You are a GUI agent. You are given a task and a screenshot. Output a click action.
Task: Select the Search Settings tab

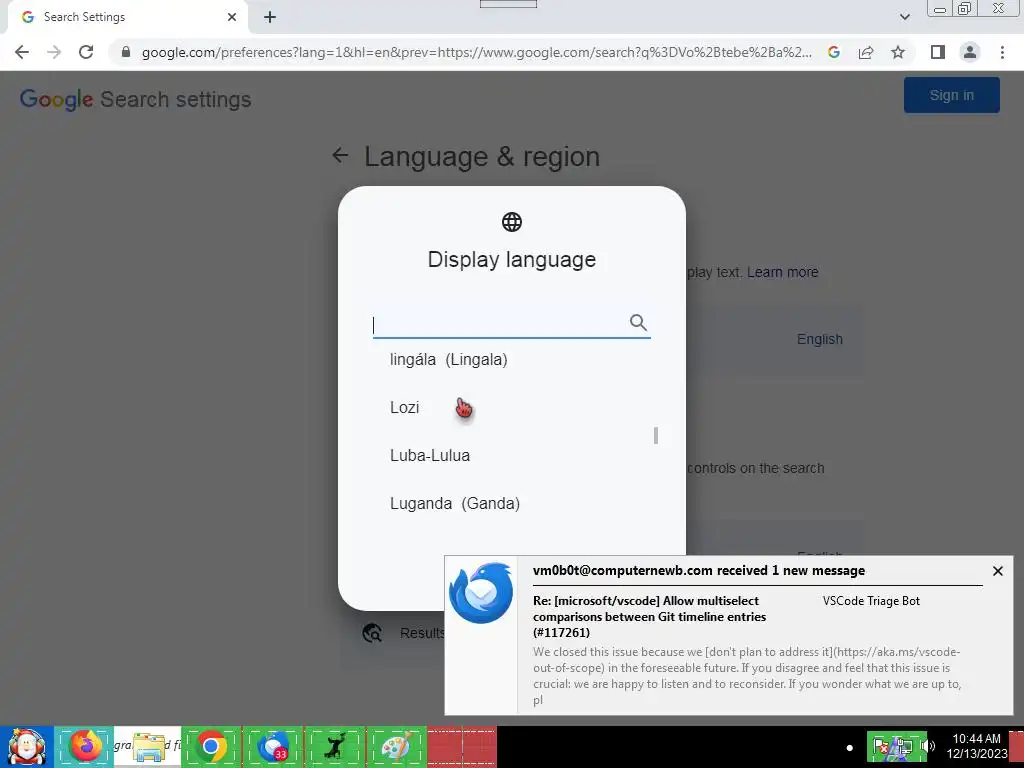tap(127, 17)
